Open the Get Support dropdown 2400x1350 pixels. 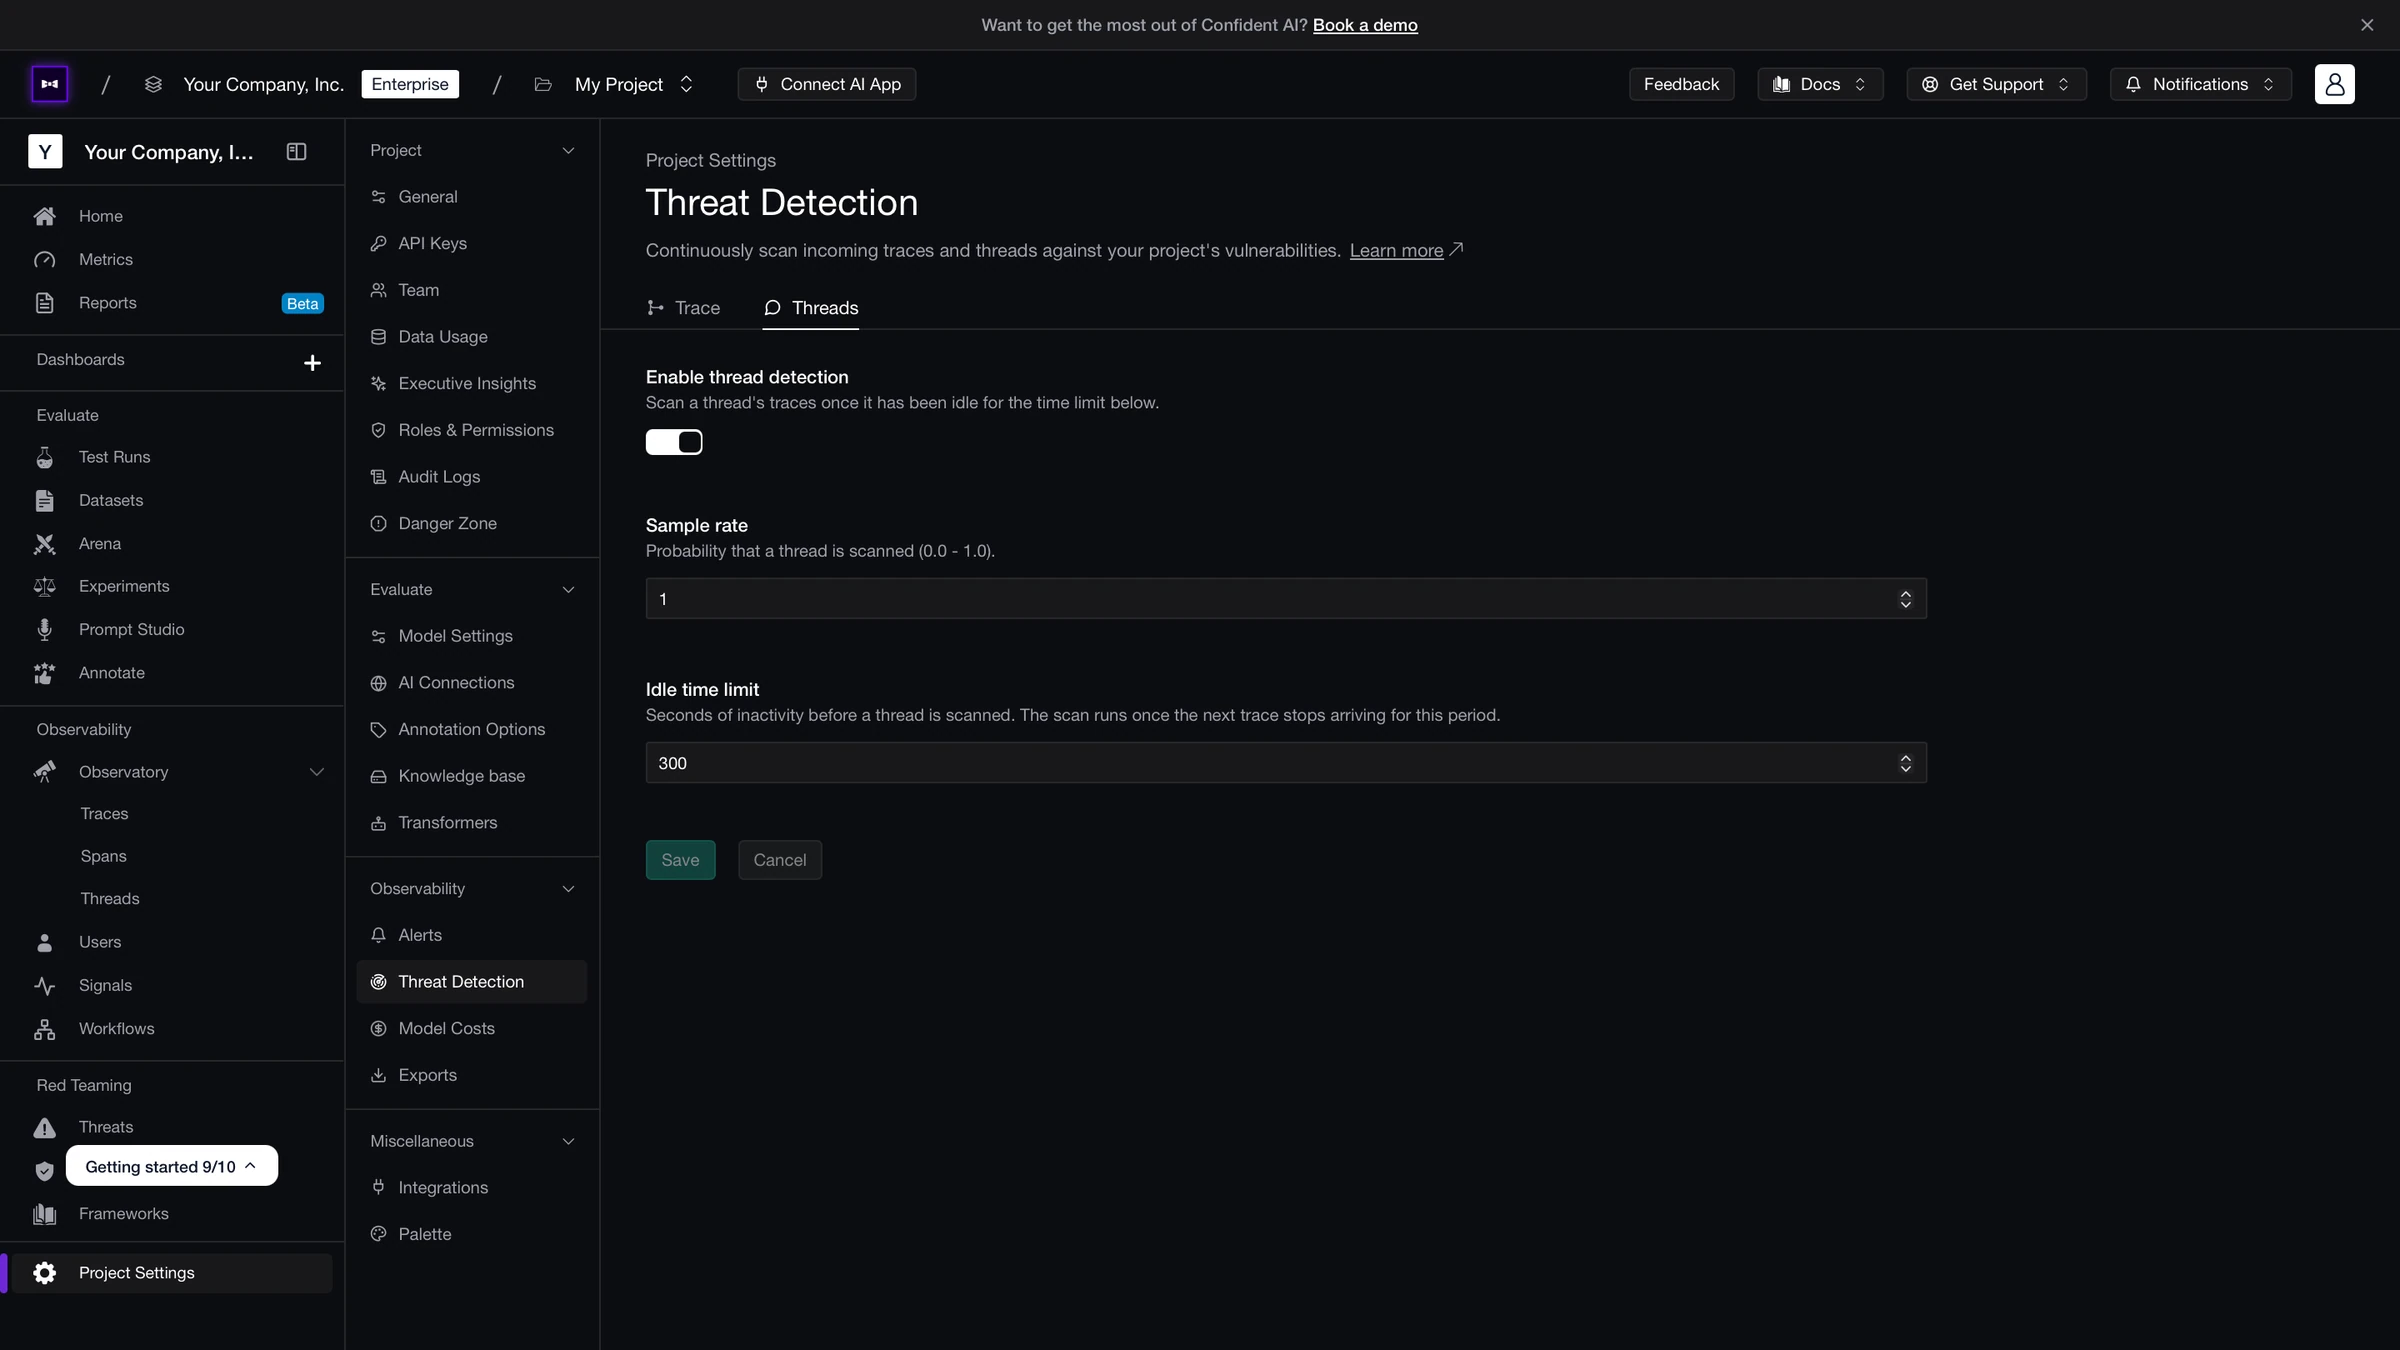(x=1996, y=84)
